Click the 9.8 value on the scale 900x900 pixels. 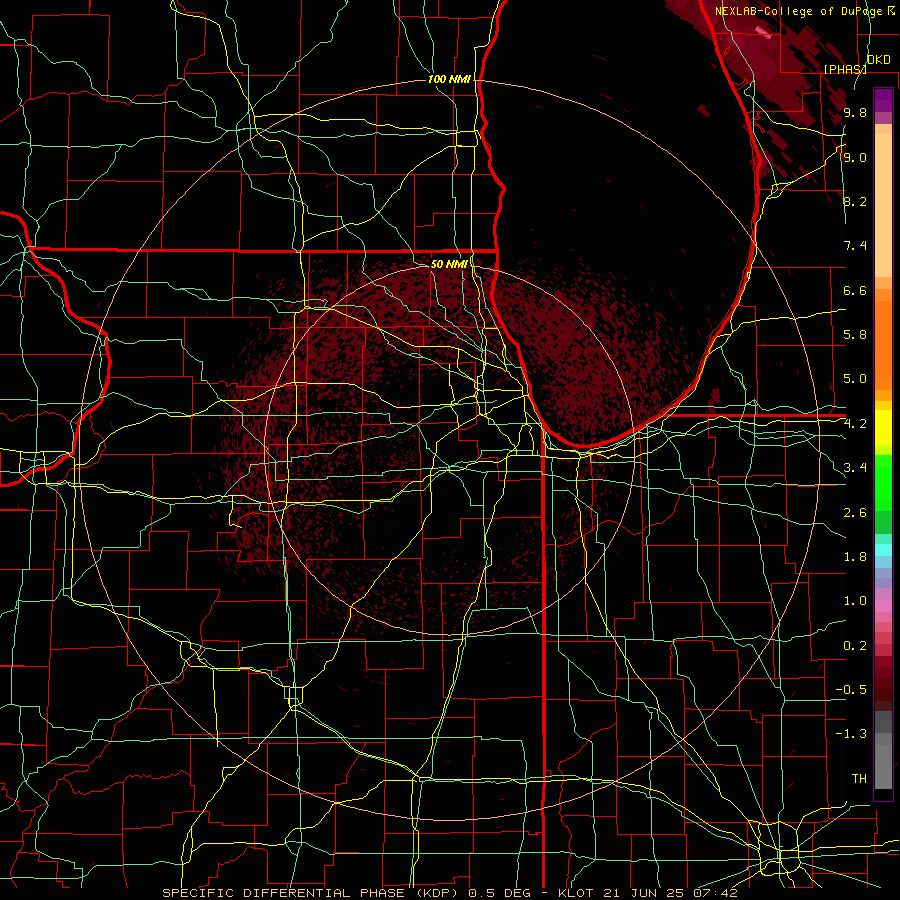(x=855, y=112)
